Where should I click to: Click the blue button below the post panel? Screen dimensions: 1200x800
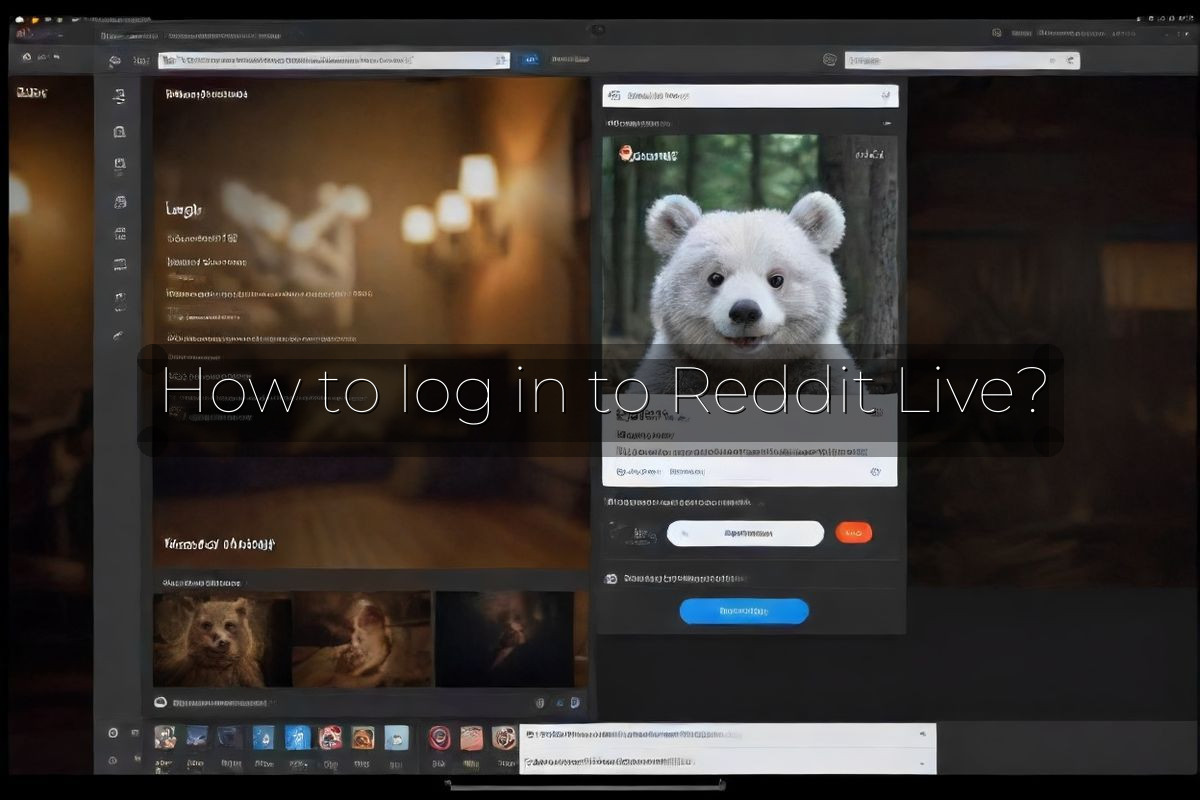[x=743, y=611]
